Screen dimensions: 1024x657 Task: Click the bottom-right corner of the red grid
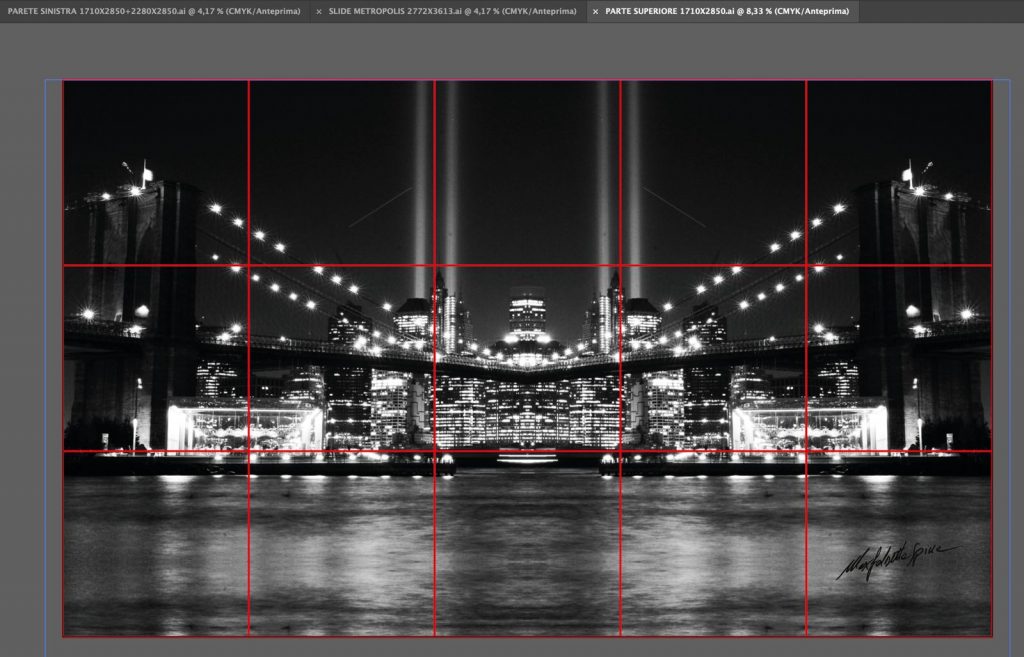point(991,636)
